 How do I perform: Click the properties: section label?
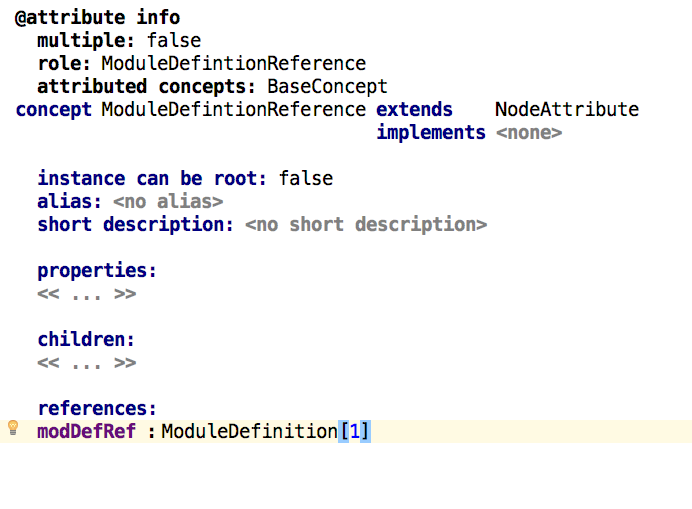click(97, 271)
